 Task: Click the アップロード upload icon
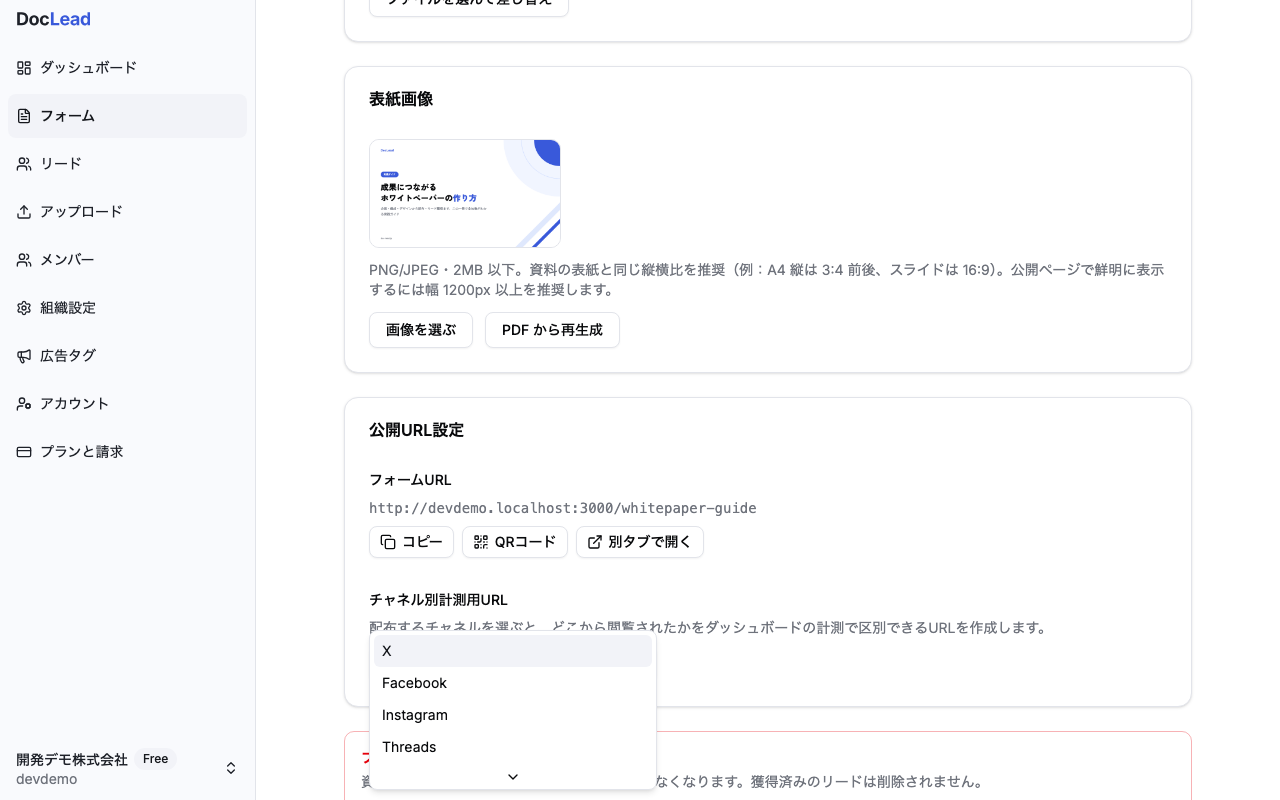[24, 212]
